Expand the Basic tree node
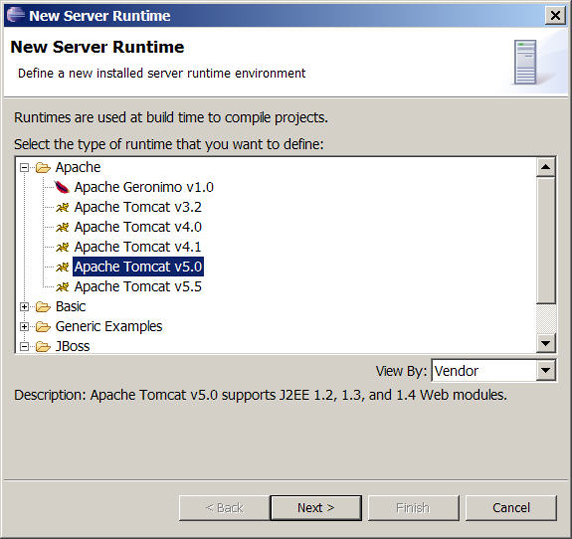 click(x=24, y=307)
